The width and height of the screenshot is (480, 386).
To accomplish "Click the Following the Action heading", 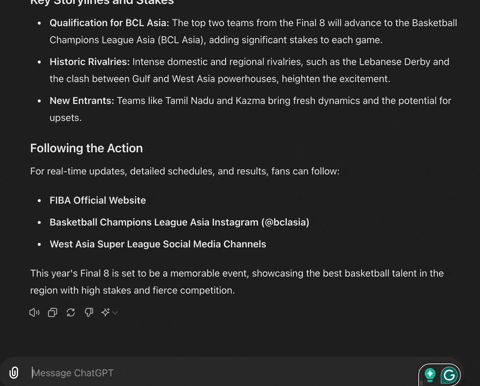I will click(x=86, y=148).
